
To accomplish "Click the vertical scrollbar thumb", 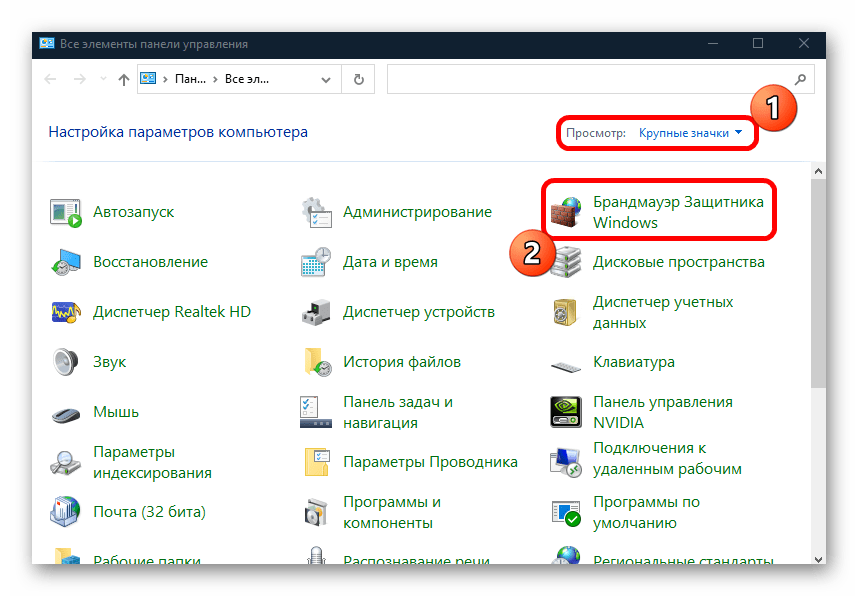I will [x=818, y=284].
